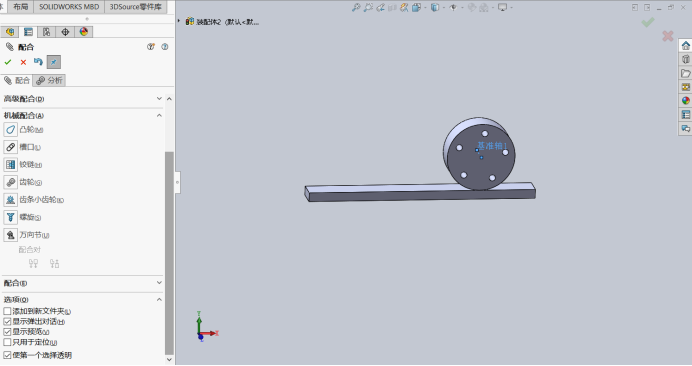Open the DisplayManager color ball tab icon
This screenshot has width=692, height=366.
(x=84, y=32)
